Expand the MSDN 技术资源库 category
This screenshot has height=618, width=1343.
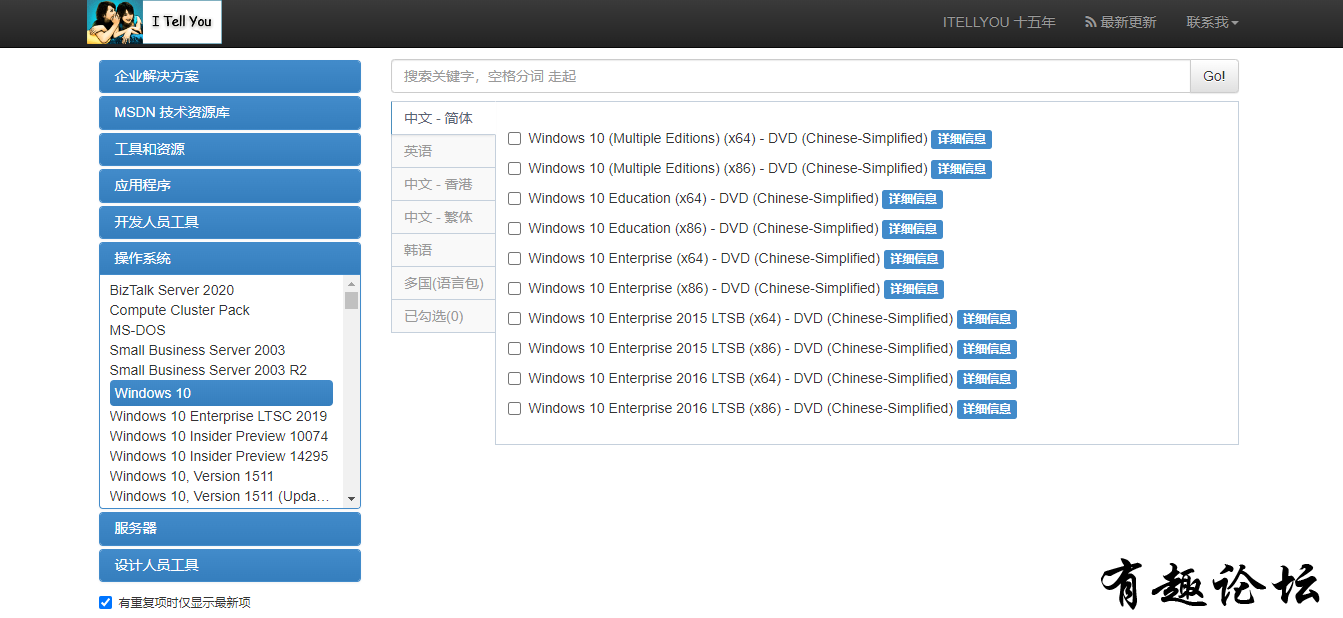click(x=230, y=113)
